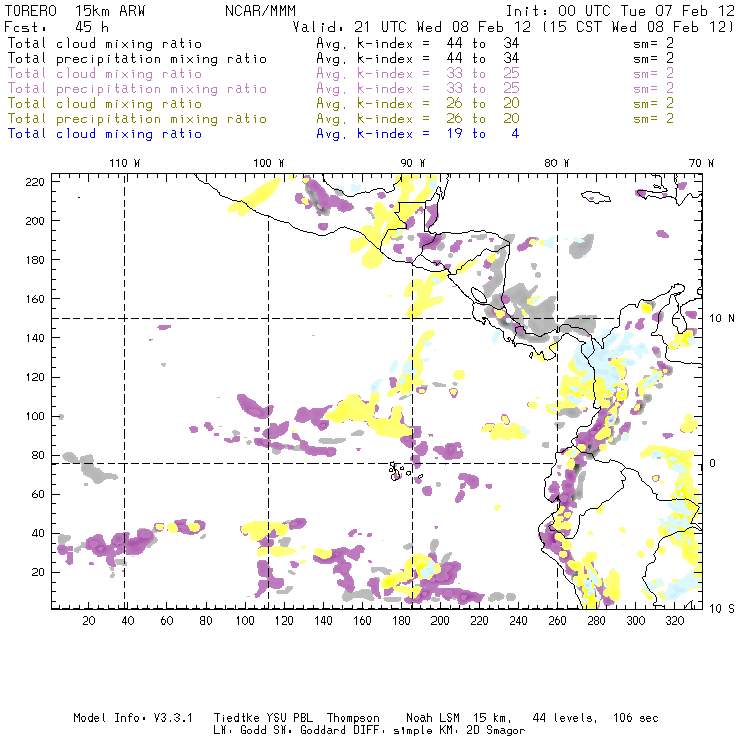This screenshot has width=740, height=740.
Task: Click purple 'Total precipitation mixing ratio' legend label
Action: pyautogui.click(x=137, y=89)
